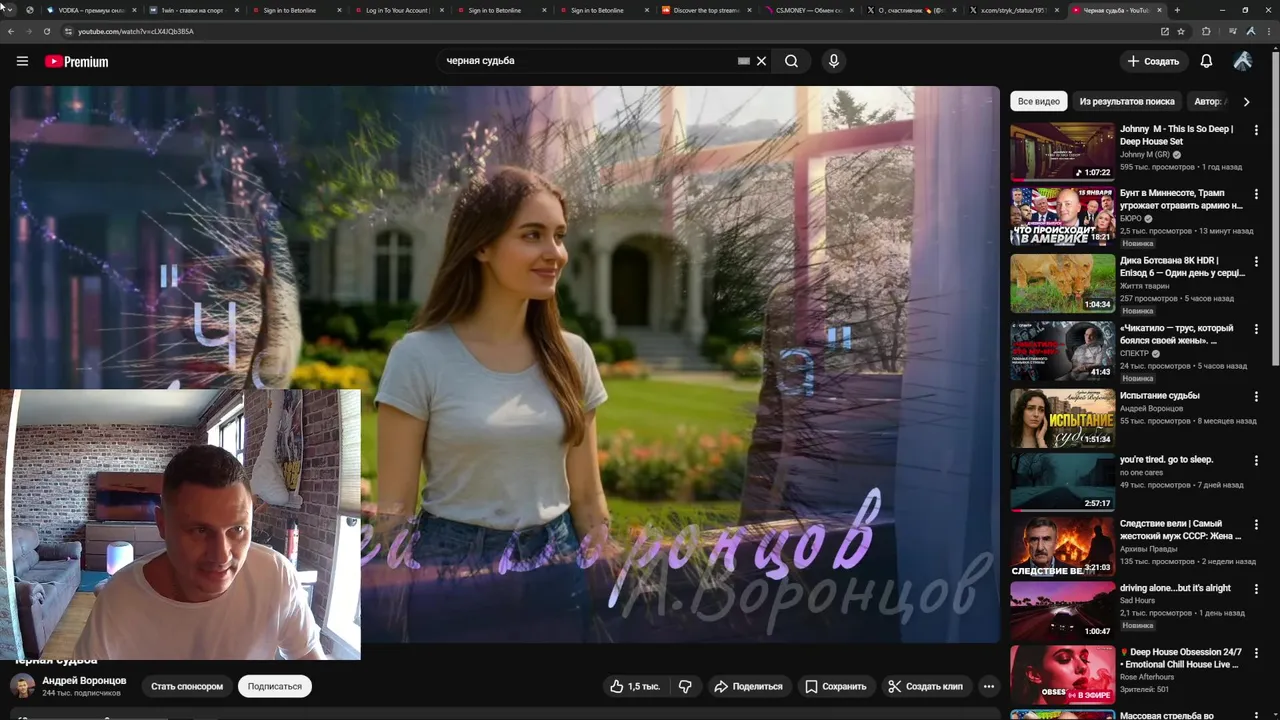The image size is (1280, 720).
Task: Open menu for 'Чикатило — трус' video
Action: click(x=1256, y=329)
